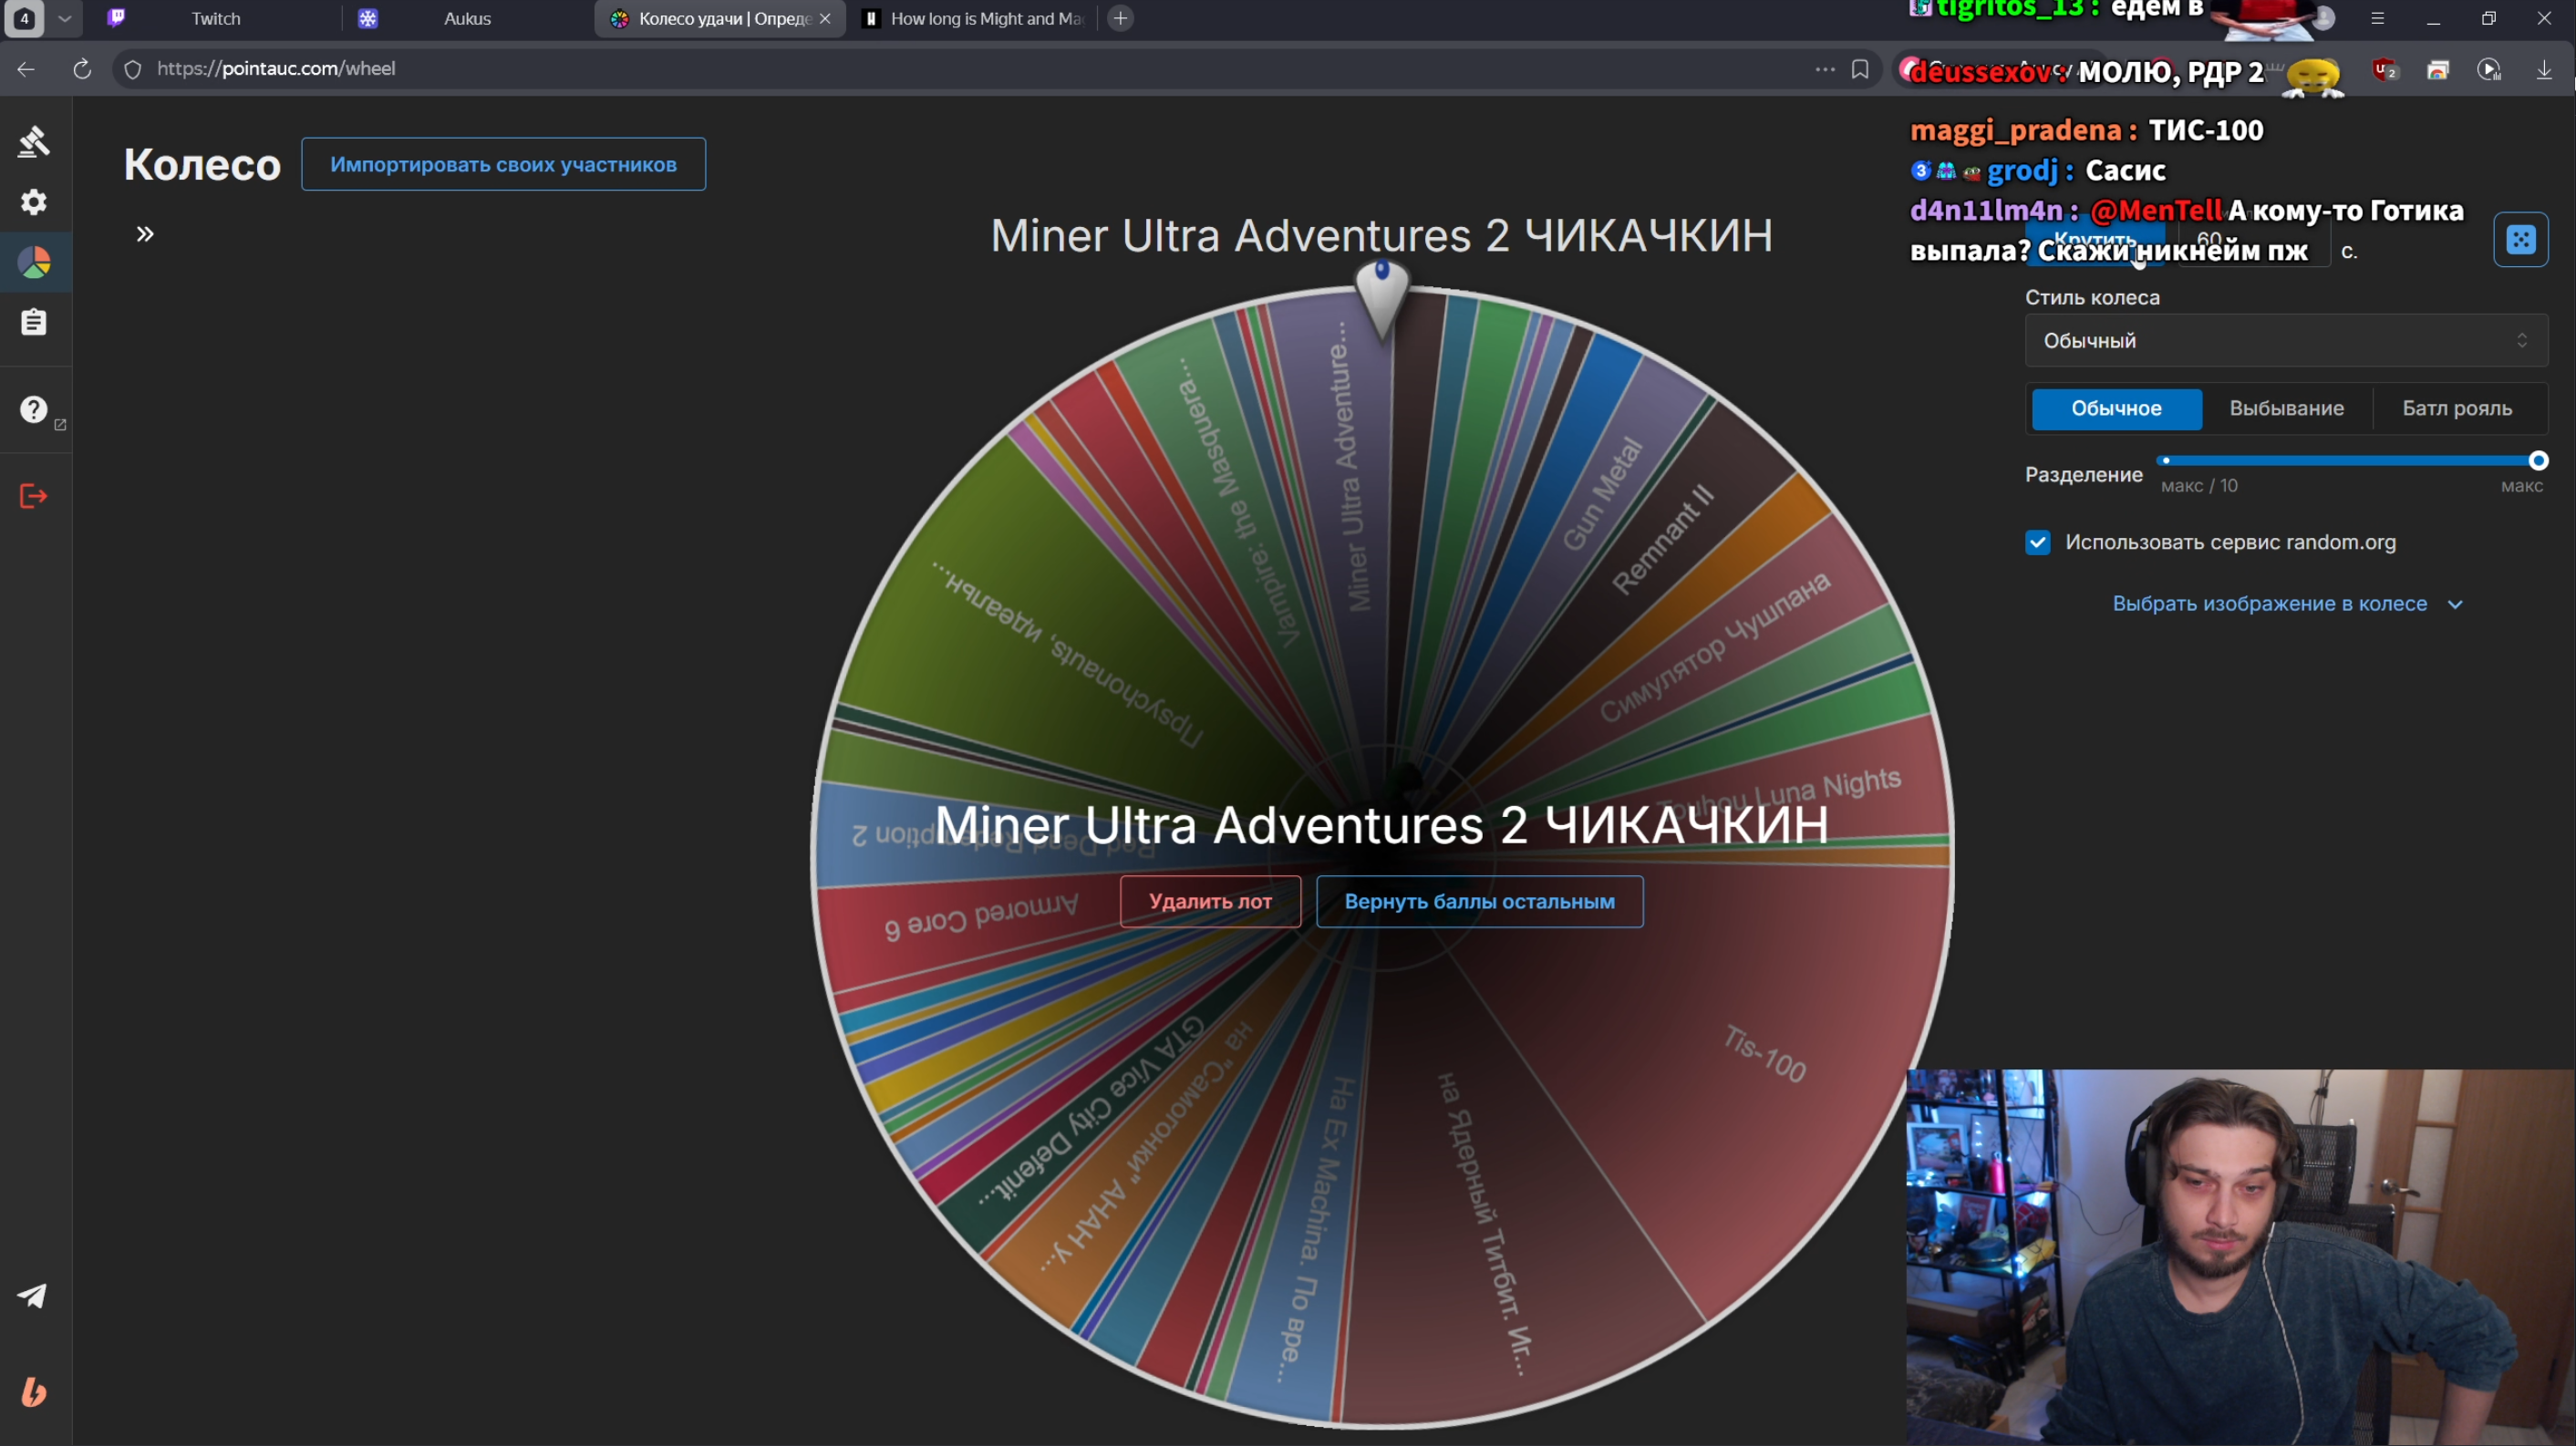Open the settings gear in sidebar
The height and width of the screenshot is (1446, 2576).
[34, 202]
